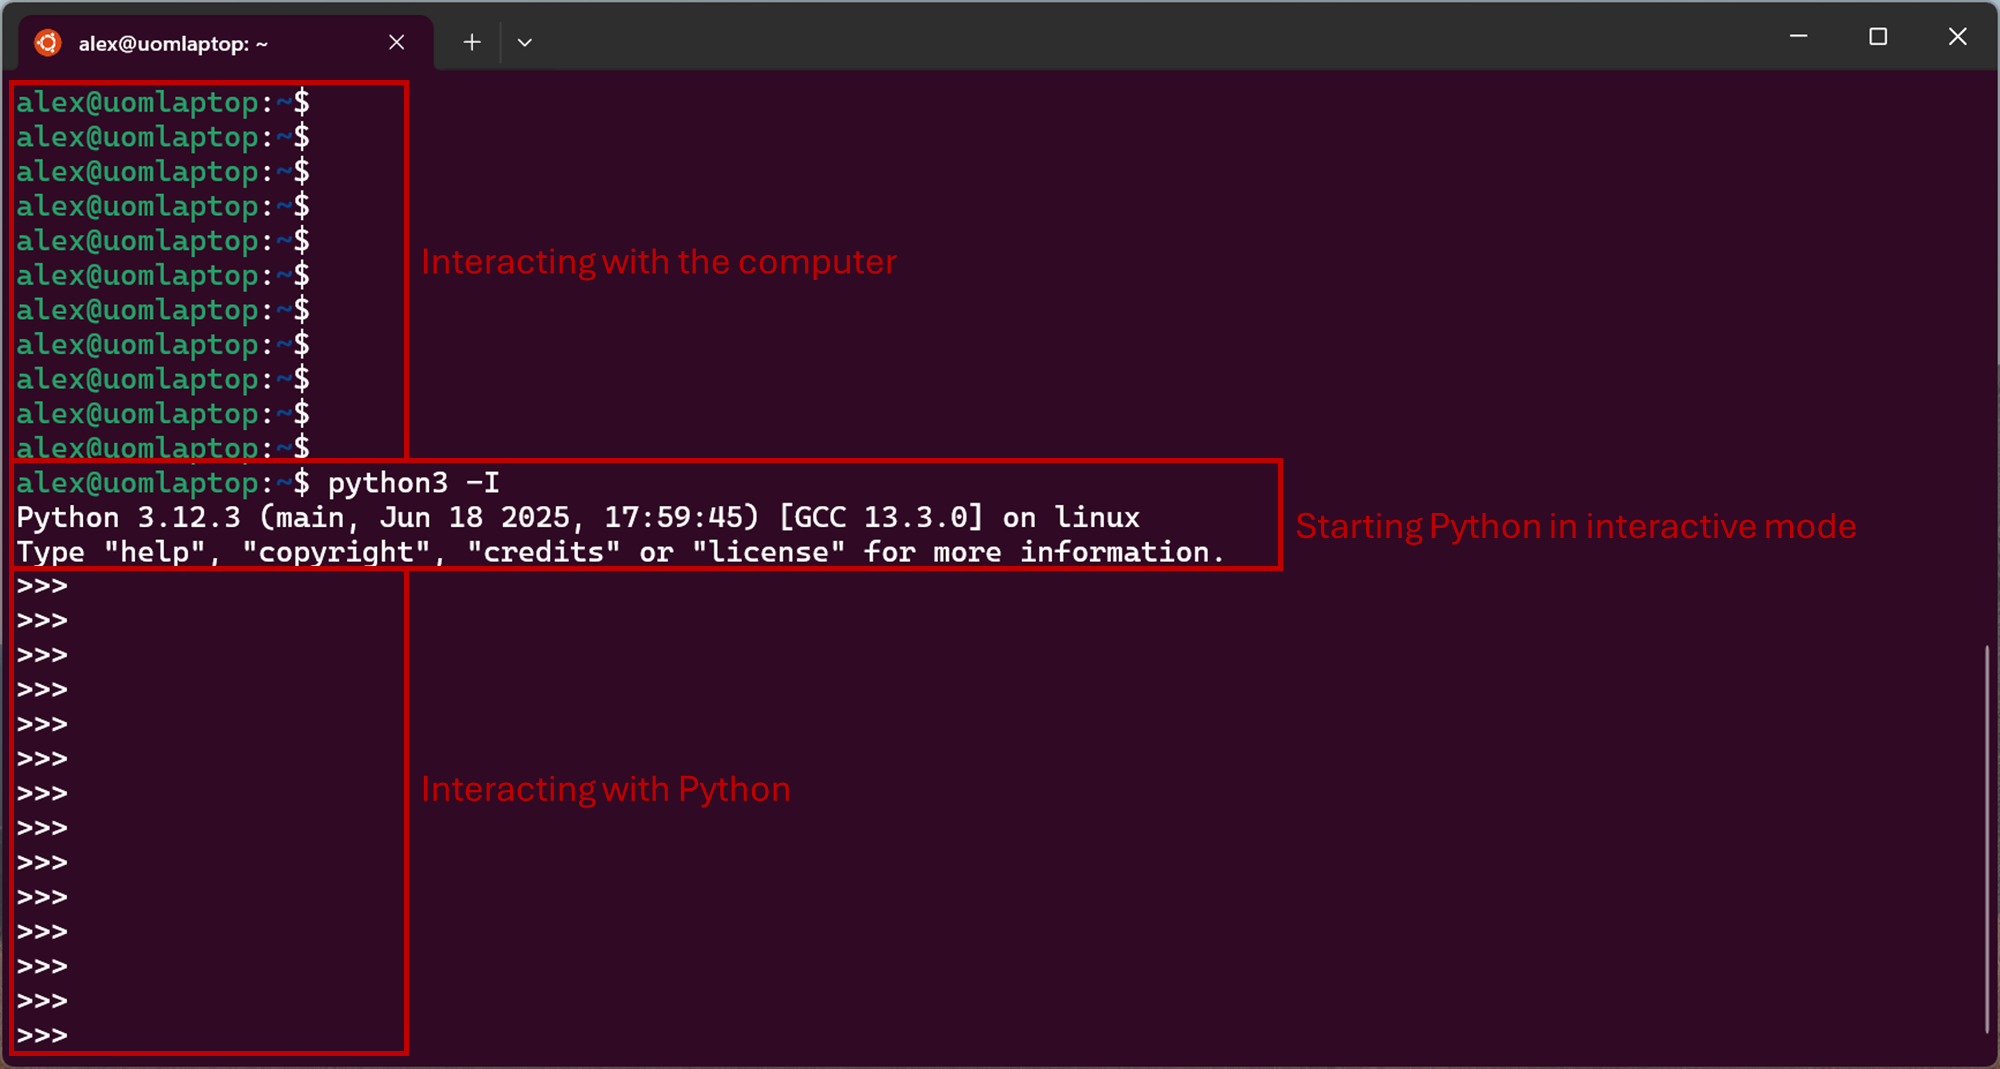Click the "Interacting with Python" annotation
Viewport: 2000px width, 1069px height.
[x=605, y=789]
